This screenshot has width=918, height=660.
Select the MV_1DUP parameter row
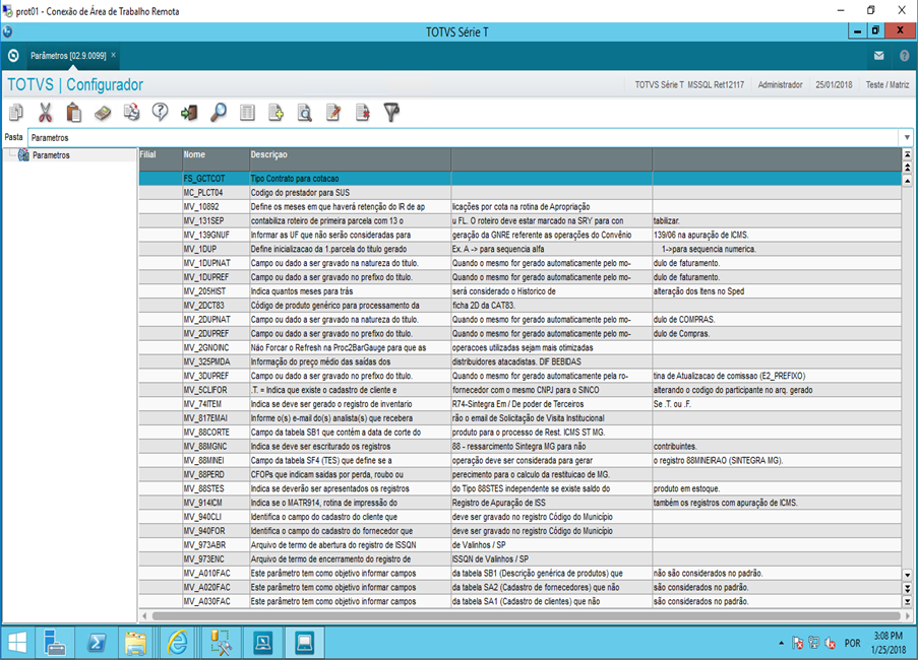[x=202, y=248]
